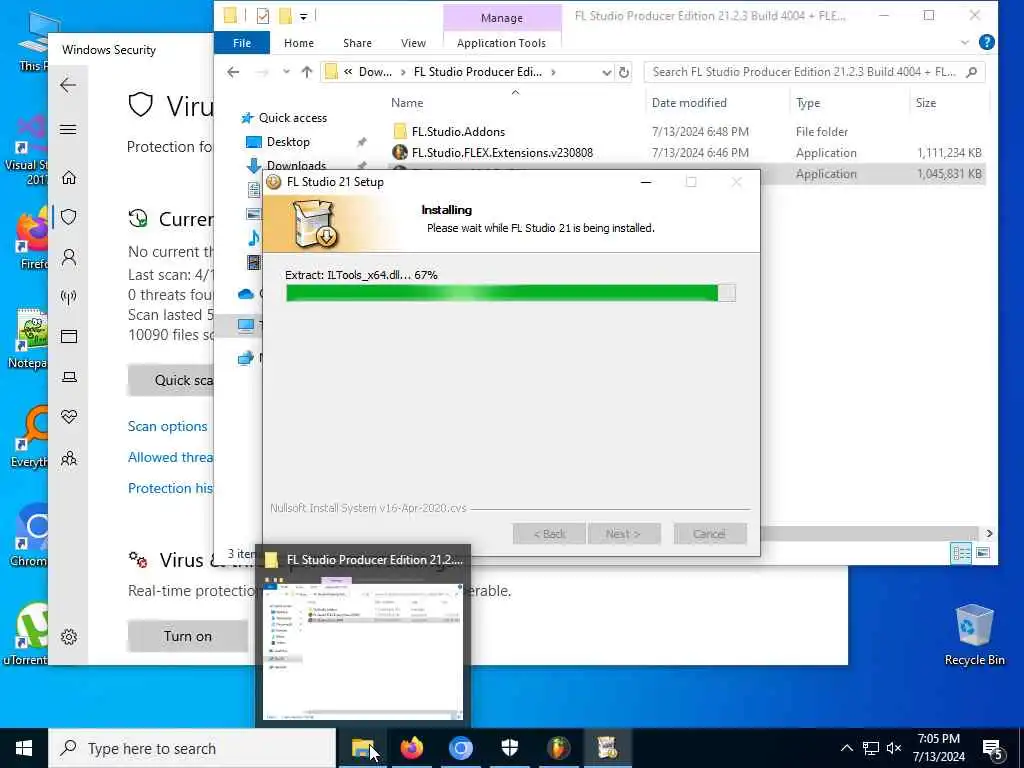
Task: Select FL.Studio.FLEX.Extensions.v230808 file
Action: (x=502, y=153)
